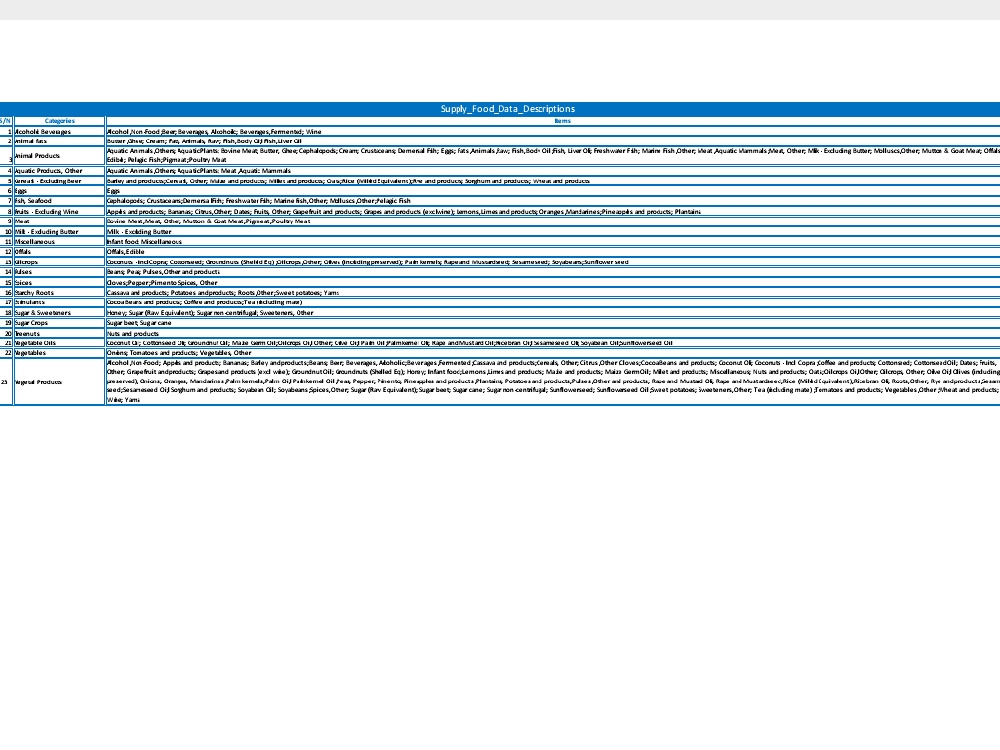The height and width of the screenshot is (750, 1000).
Task: Select the Alcoholic Beverages category cell
Action: tap(59, 131)
